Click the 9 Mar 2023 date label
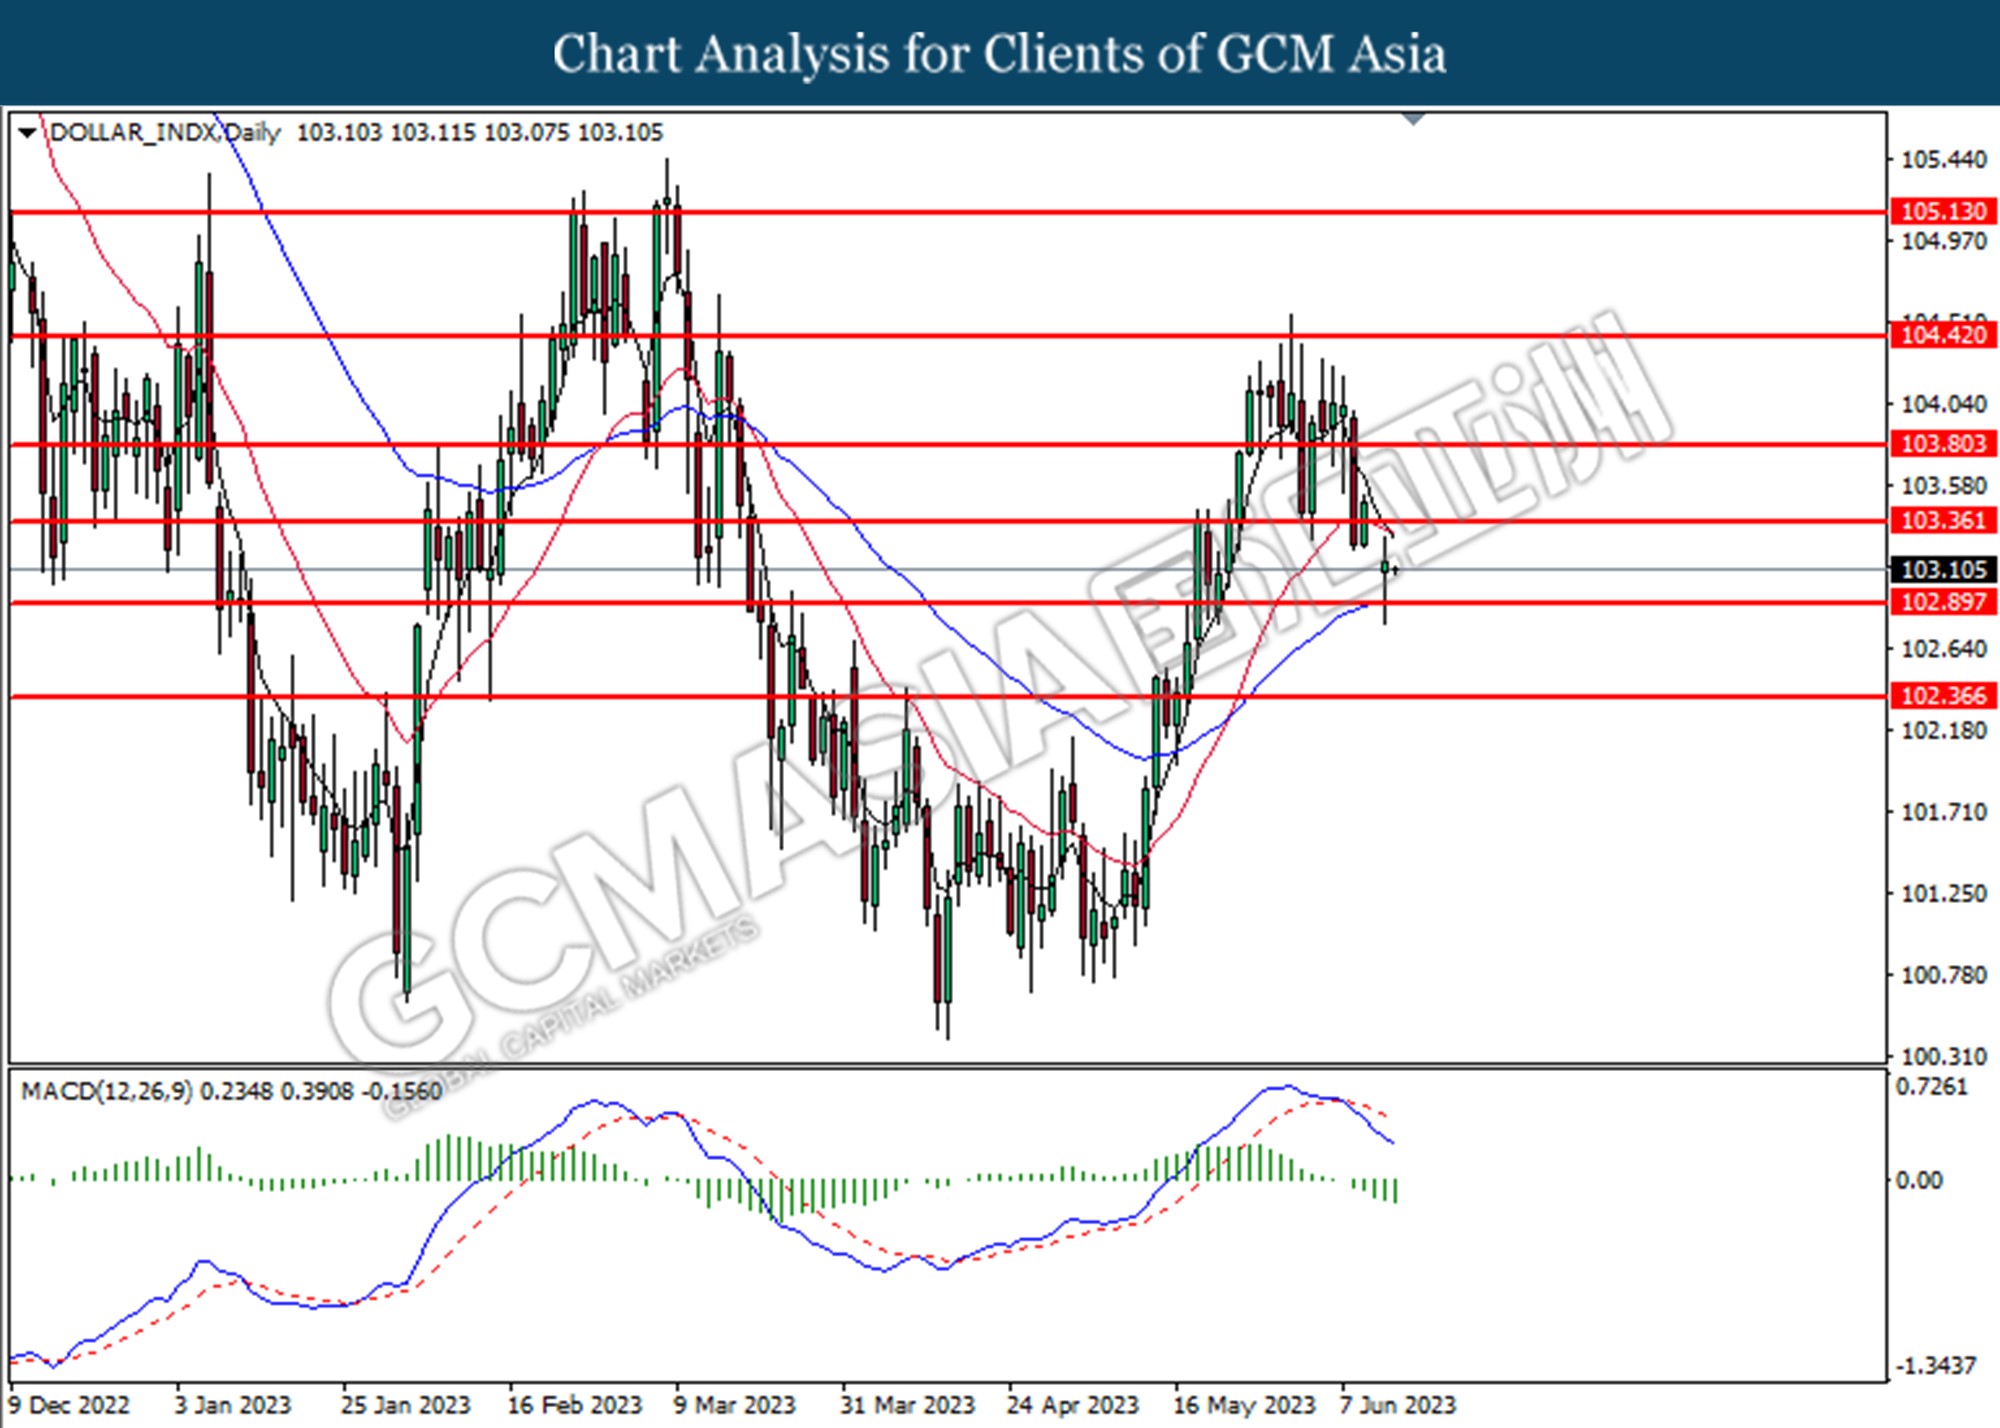Screen dimensions: 2000x1428 coord(734,1405)
